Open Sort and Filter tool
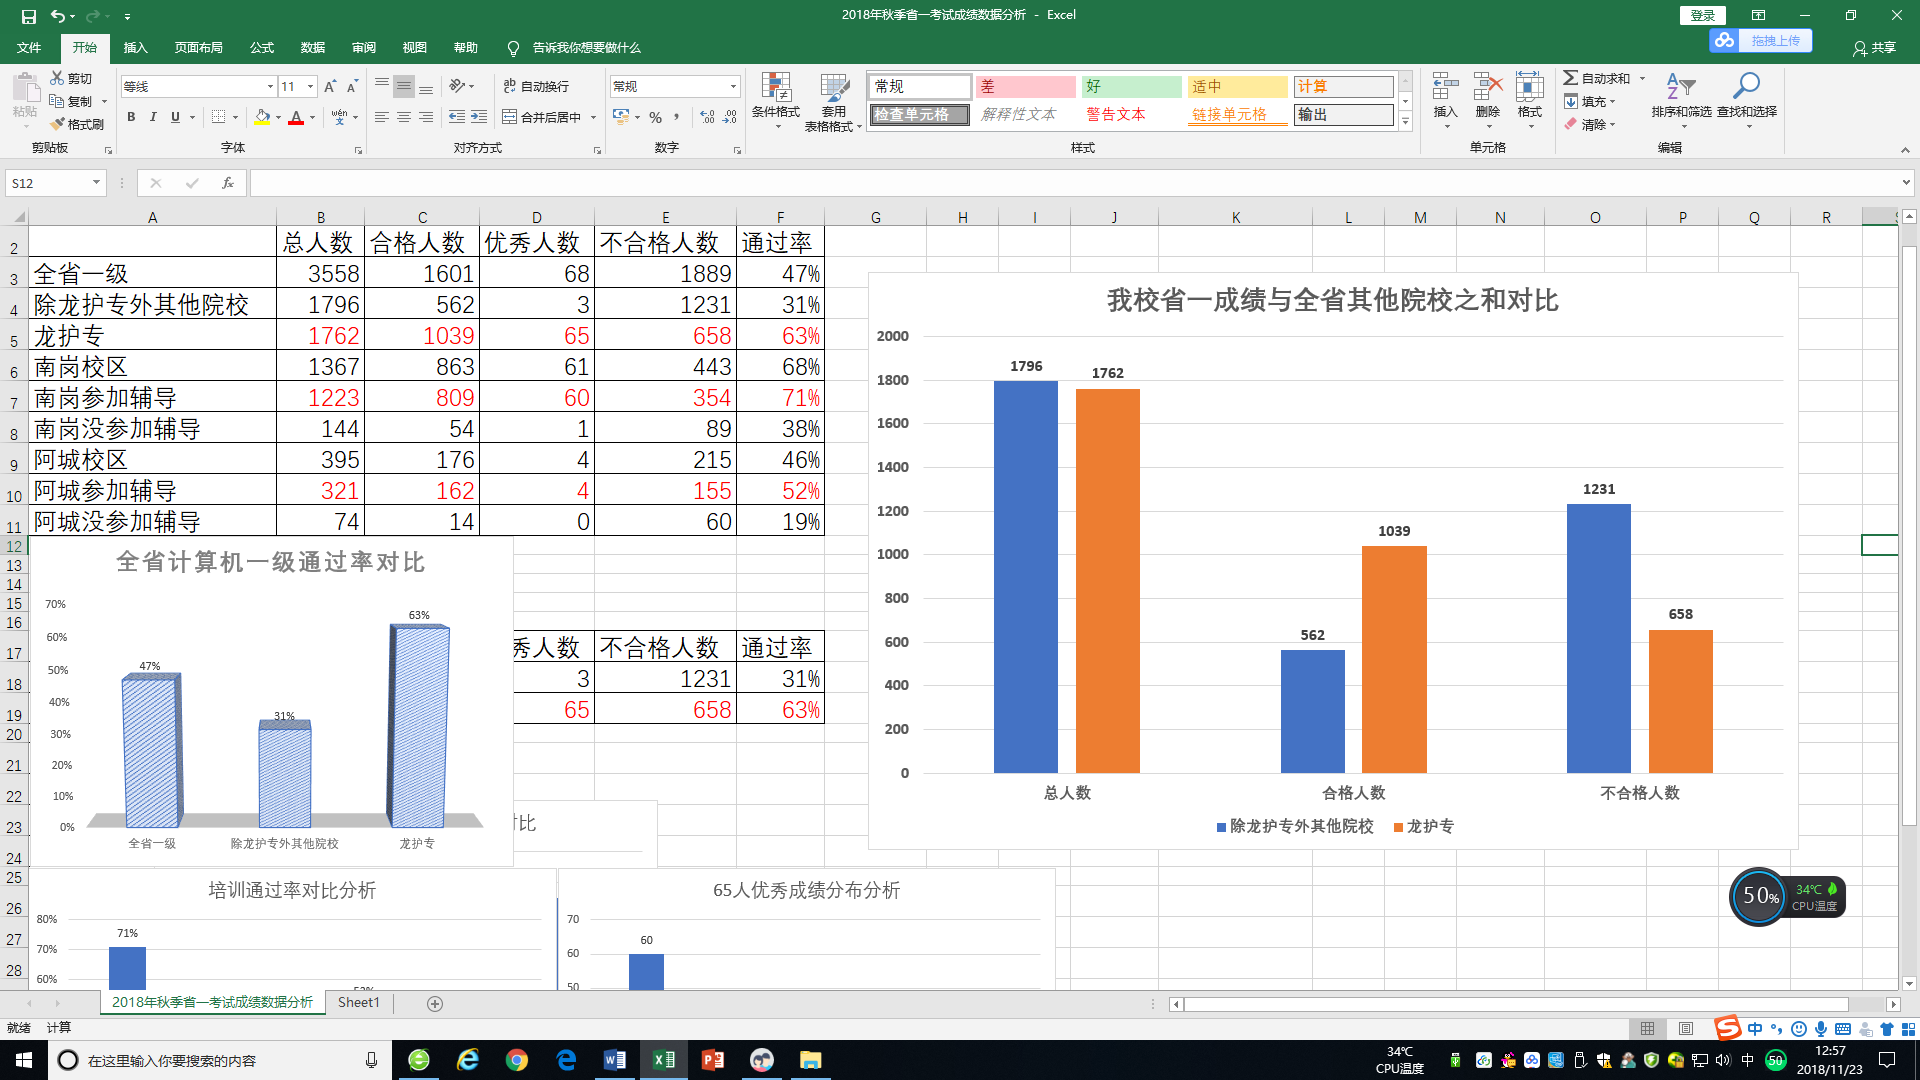Viewport: 1920px width, 1080px height. point(1680,90)
